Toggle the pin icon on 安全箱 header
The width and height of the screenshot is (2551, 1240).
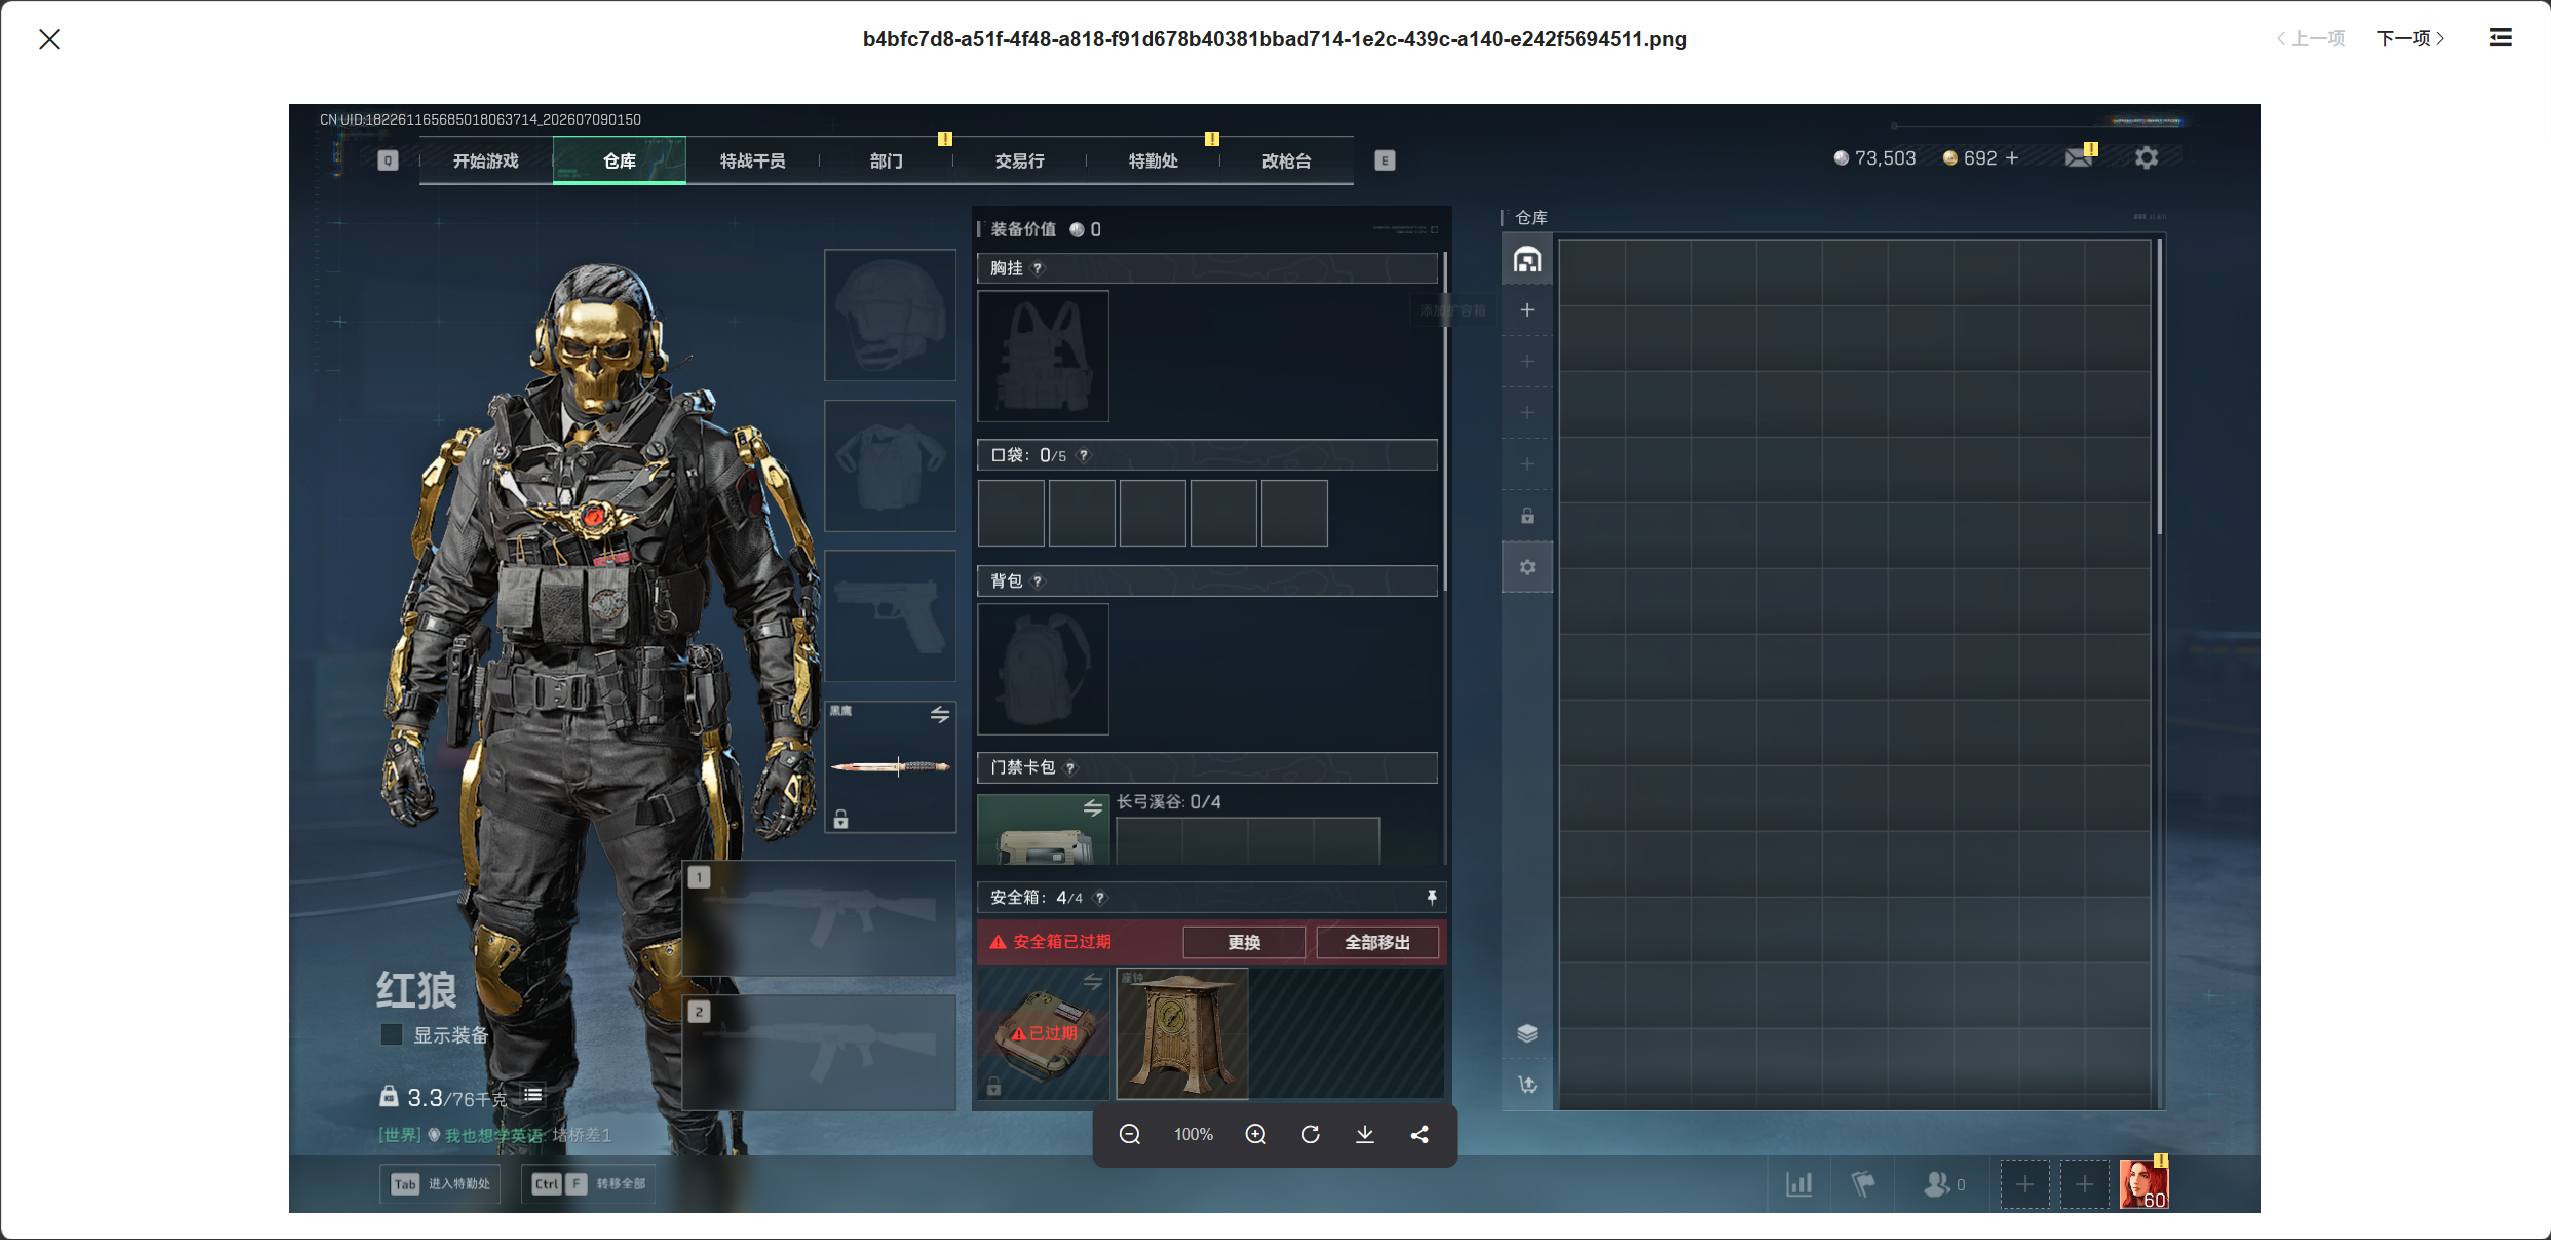click(x=1431, y=898)
